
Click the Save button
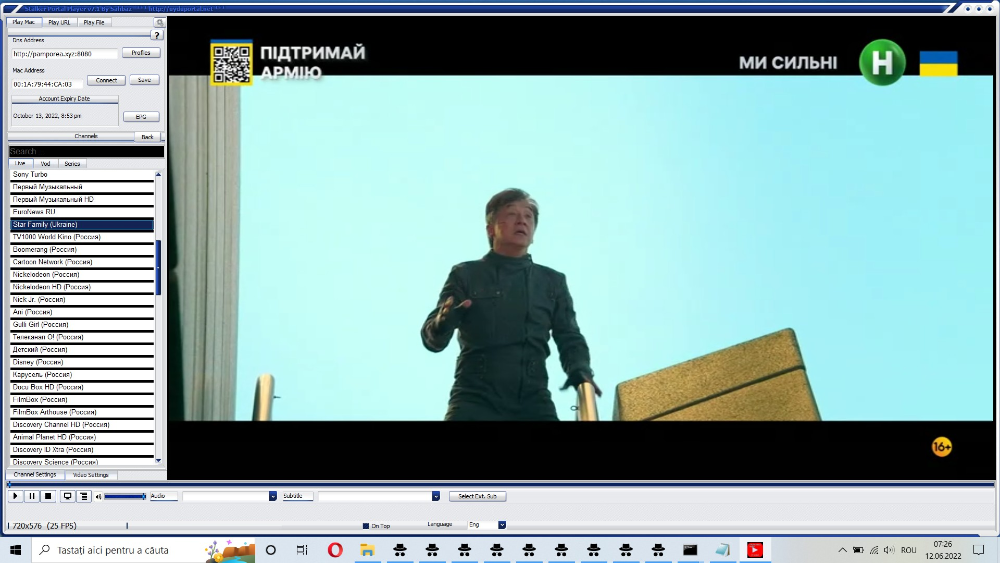pos(144,80)
